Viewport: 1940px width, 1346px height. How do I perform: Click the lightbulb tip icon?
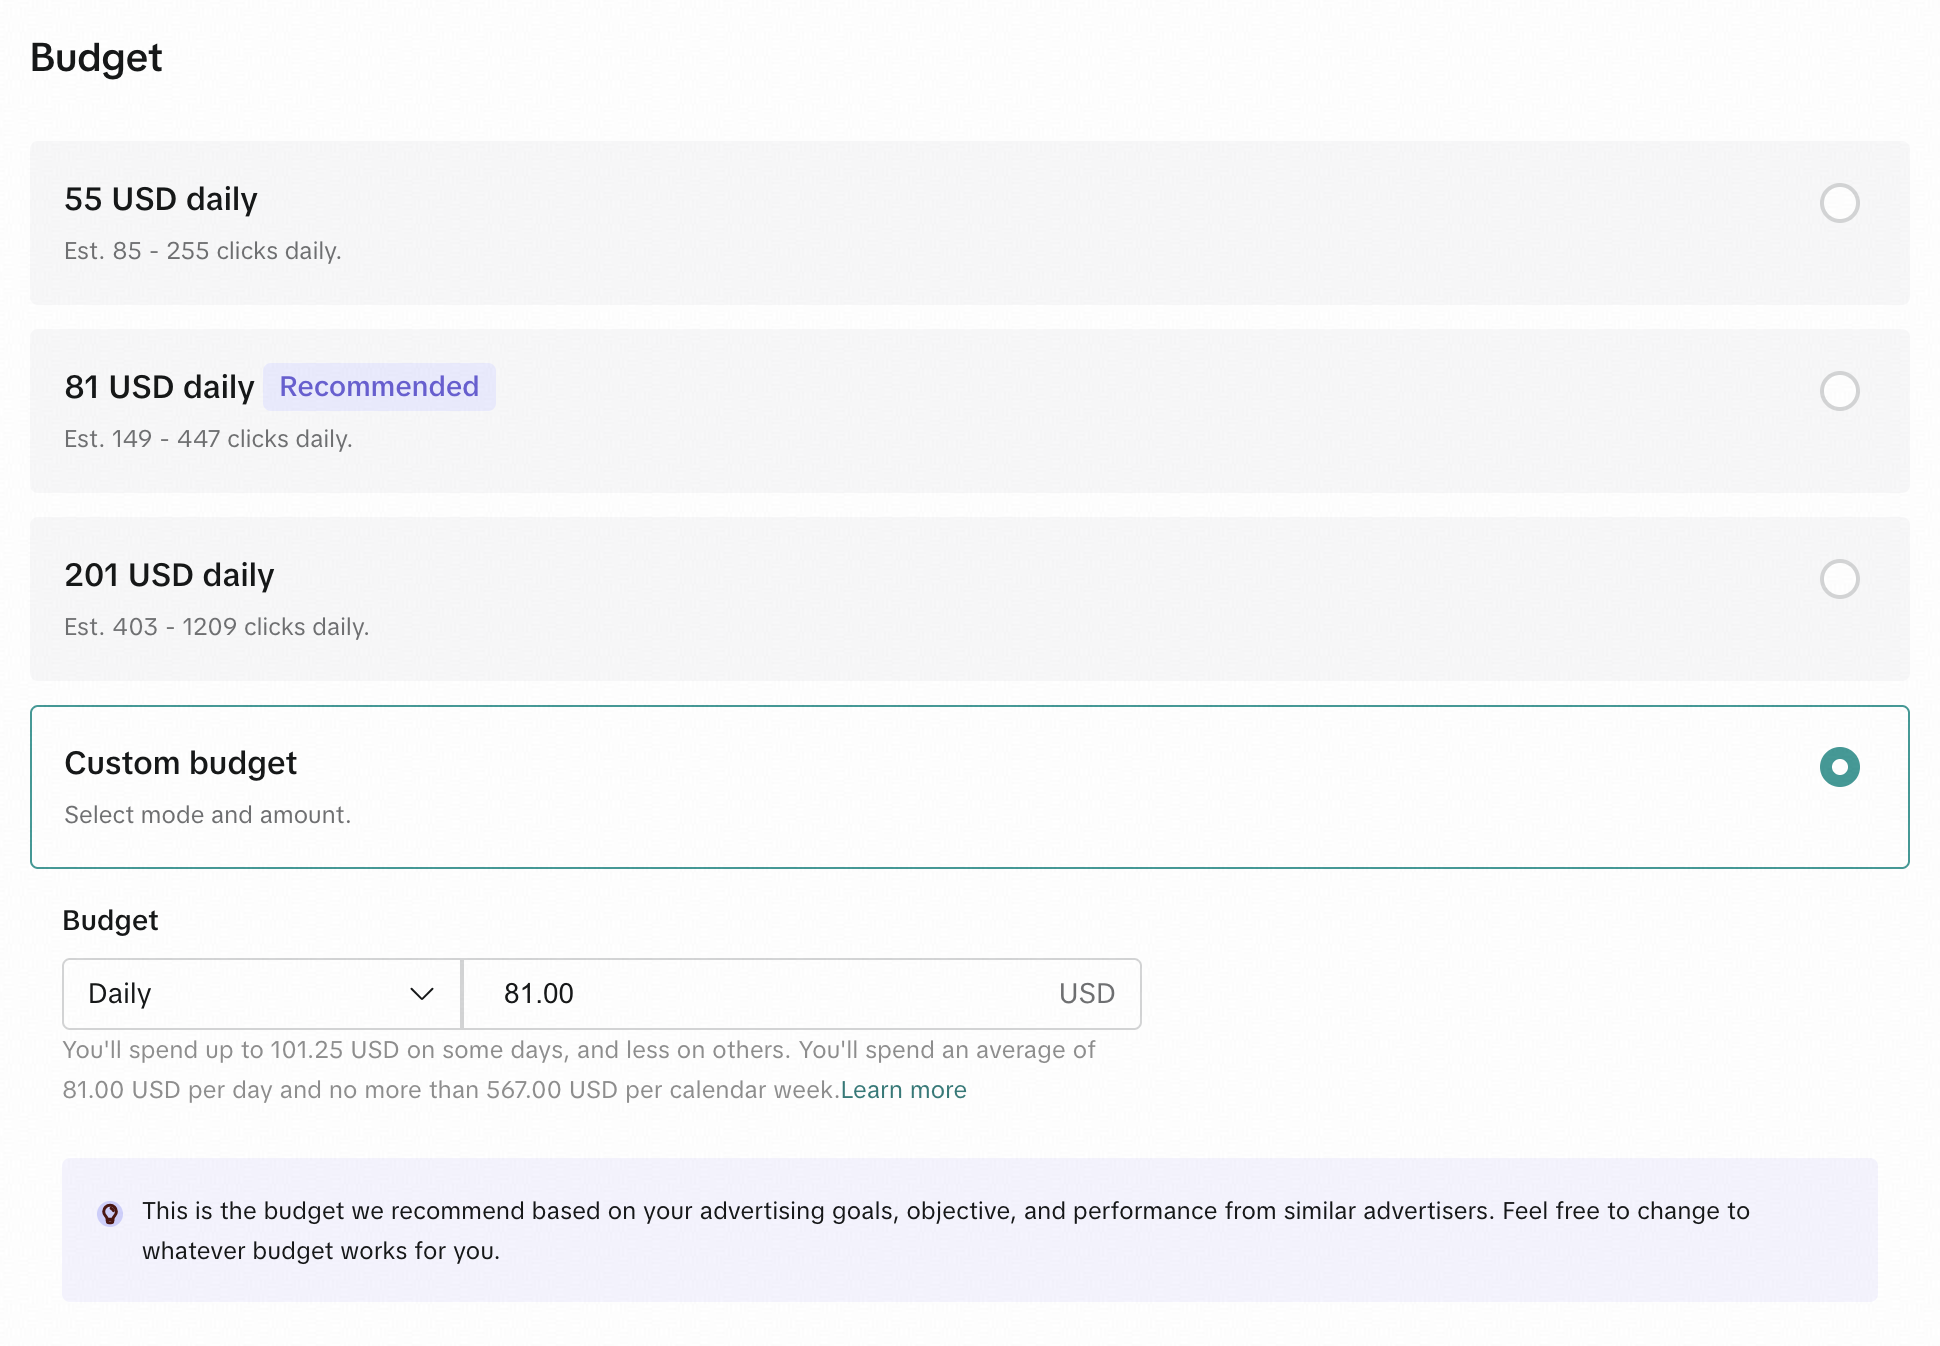click(x=110, y=1214)
